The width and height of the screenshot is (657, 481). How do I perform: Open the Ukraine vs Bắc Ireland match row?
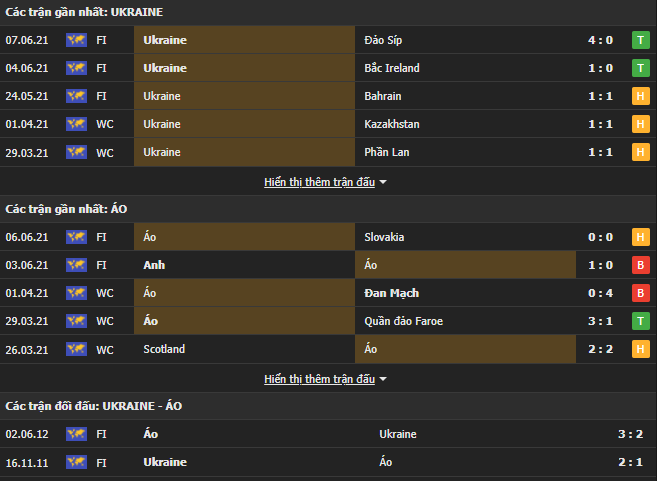tap(300, 68)
